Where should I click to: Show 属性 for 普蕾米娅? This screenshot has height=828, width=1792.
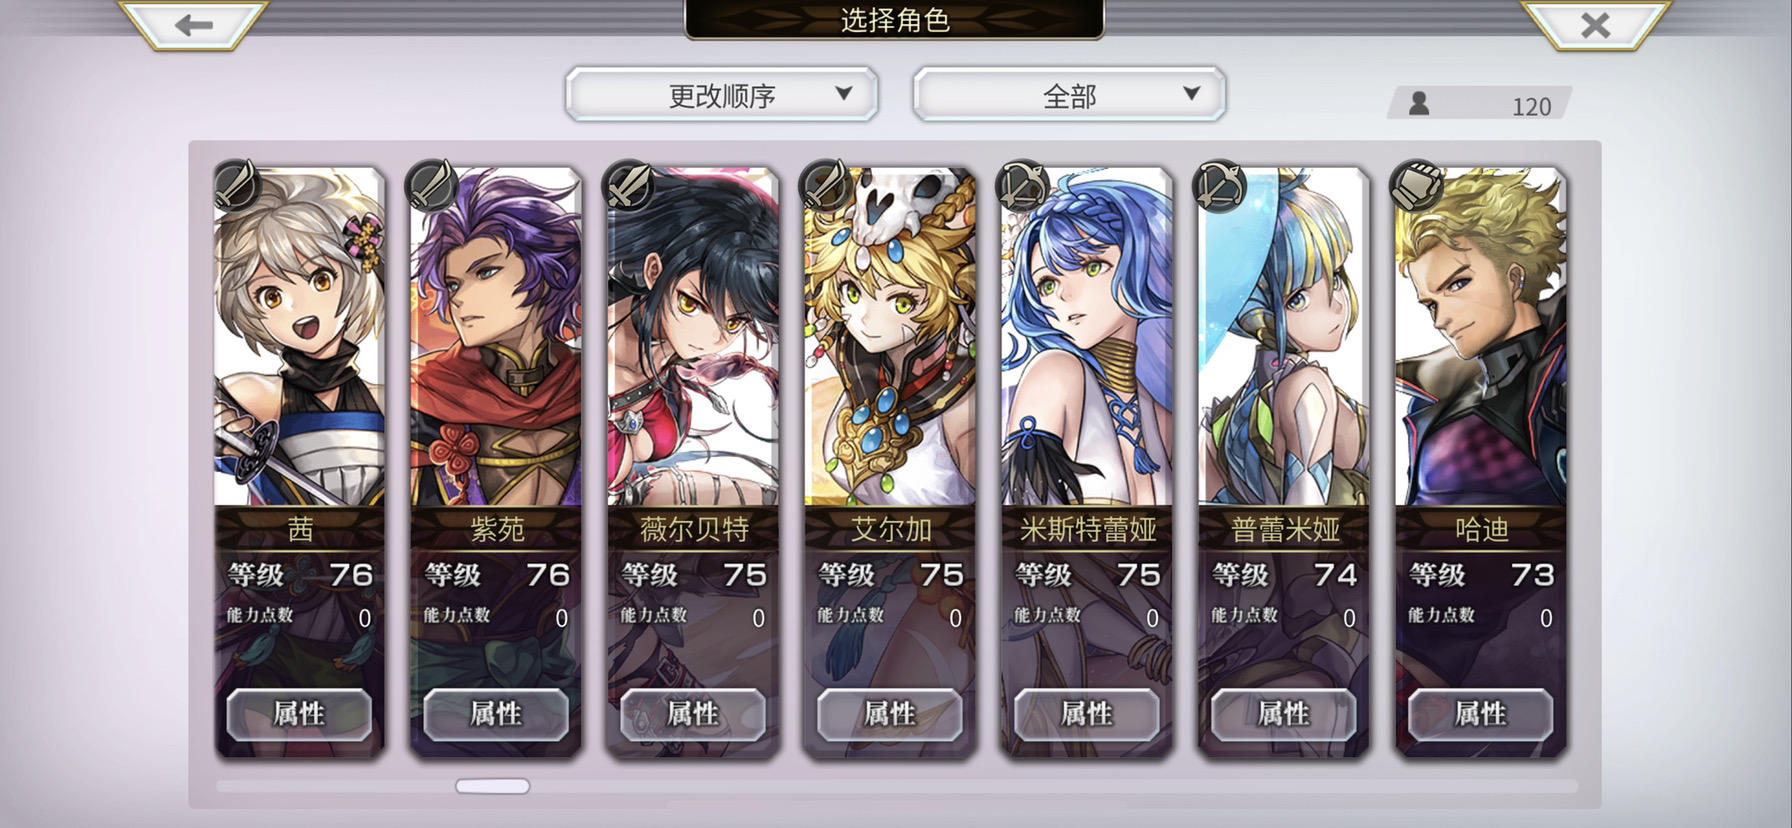1283,714
